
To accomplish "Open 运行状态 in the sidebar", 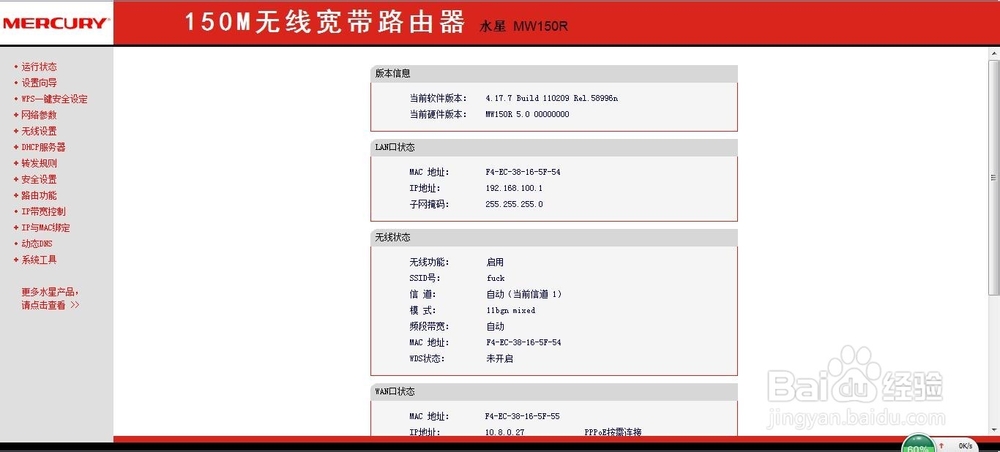I will [x=39, y=66].
